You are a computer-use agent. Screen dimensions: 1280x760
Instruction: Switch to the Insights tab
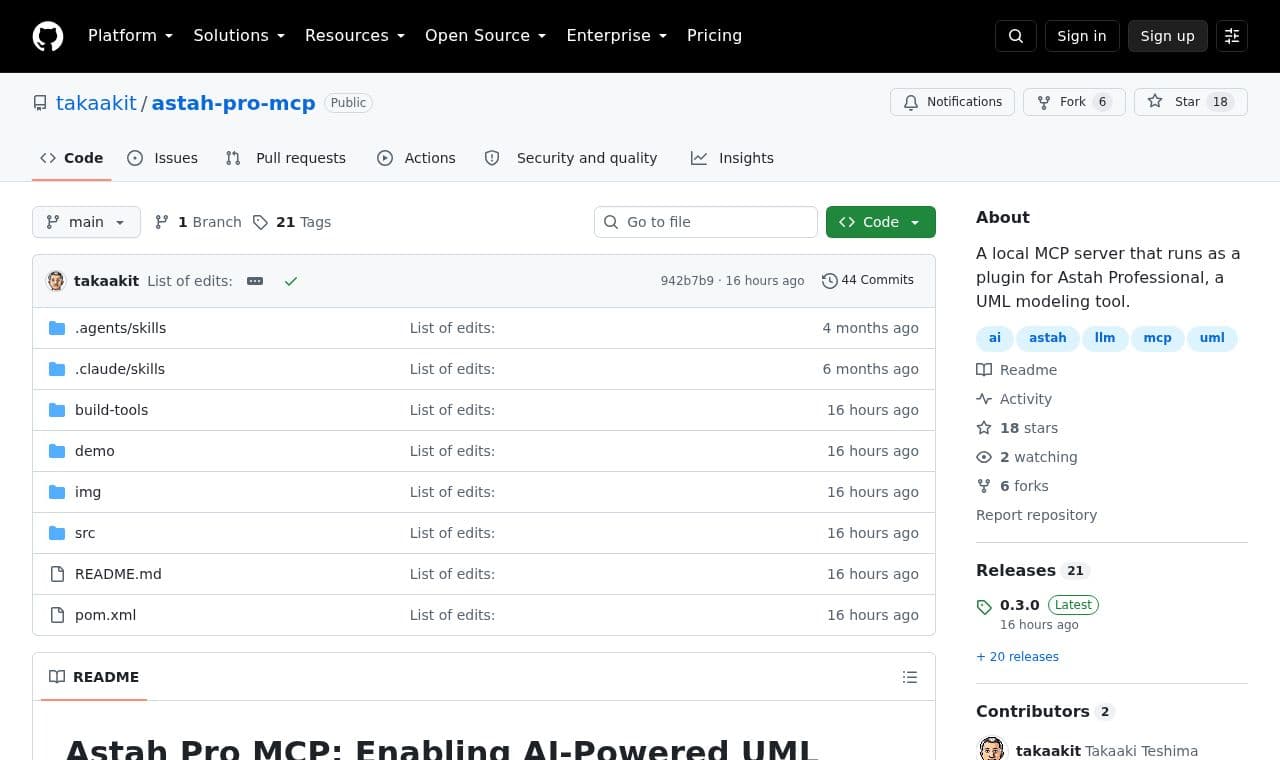(x=732, y=158)
